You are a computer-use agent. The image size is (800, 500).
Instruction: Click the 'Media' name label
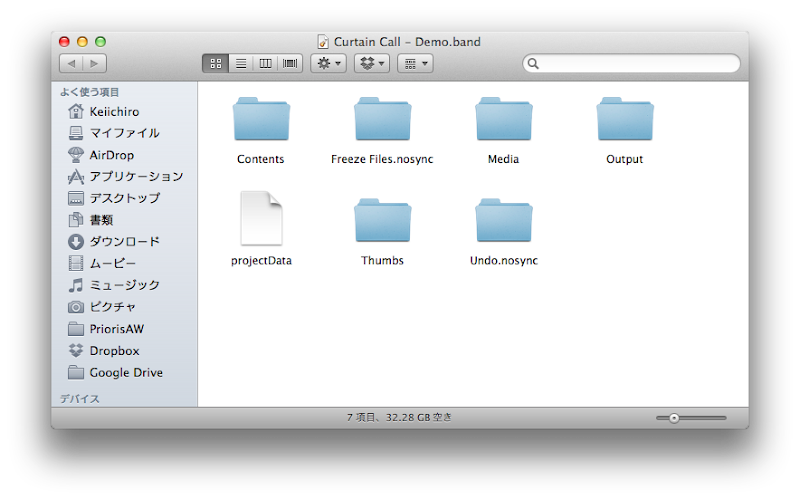(x=504, y=159)
